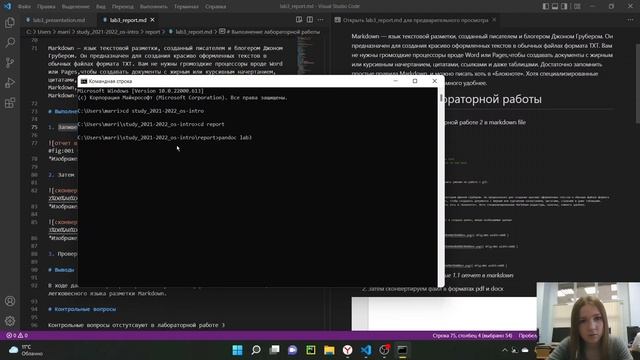The width and height of the screenshot is (640, 360).
Task: Open the Выполнить menu
Action: [153, 7]
